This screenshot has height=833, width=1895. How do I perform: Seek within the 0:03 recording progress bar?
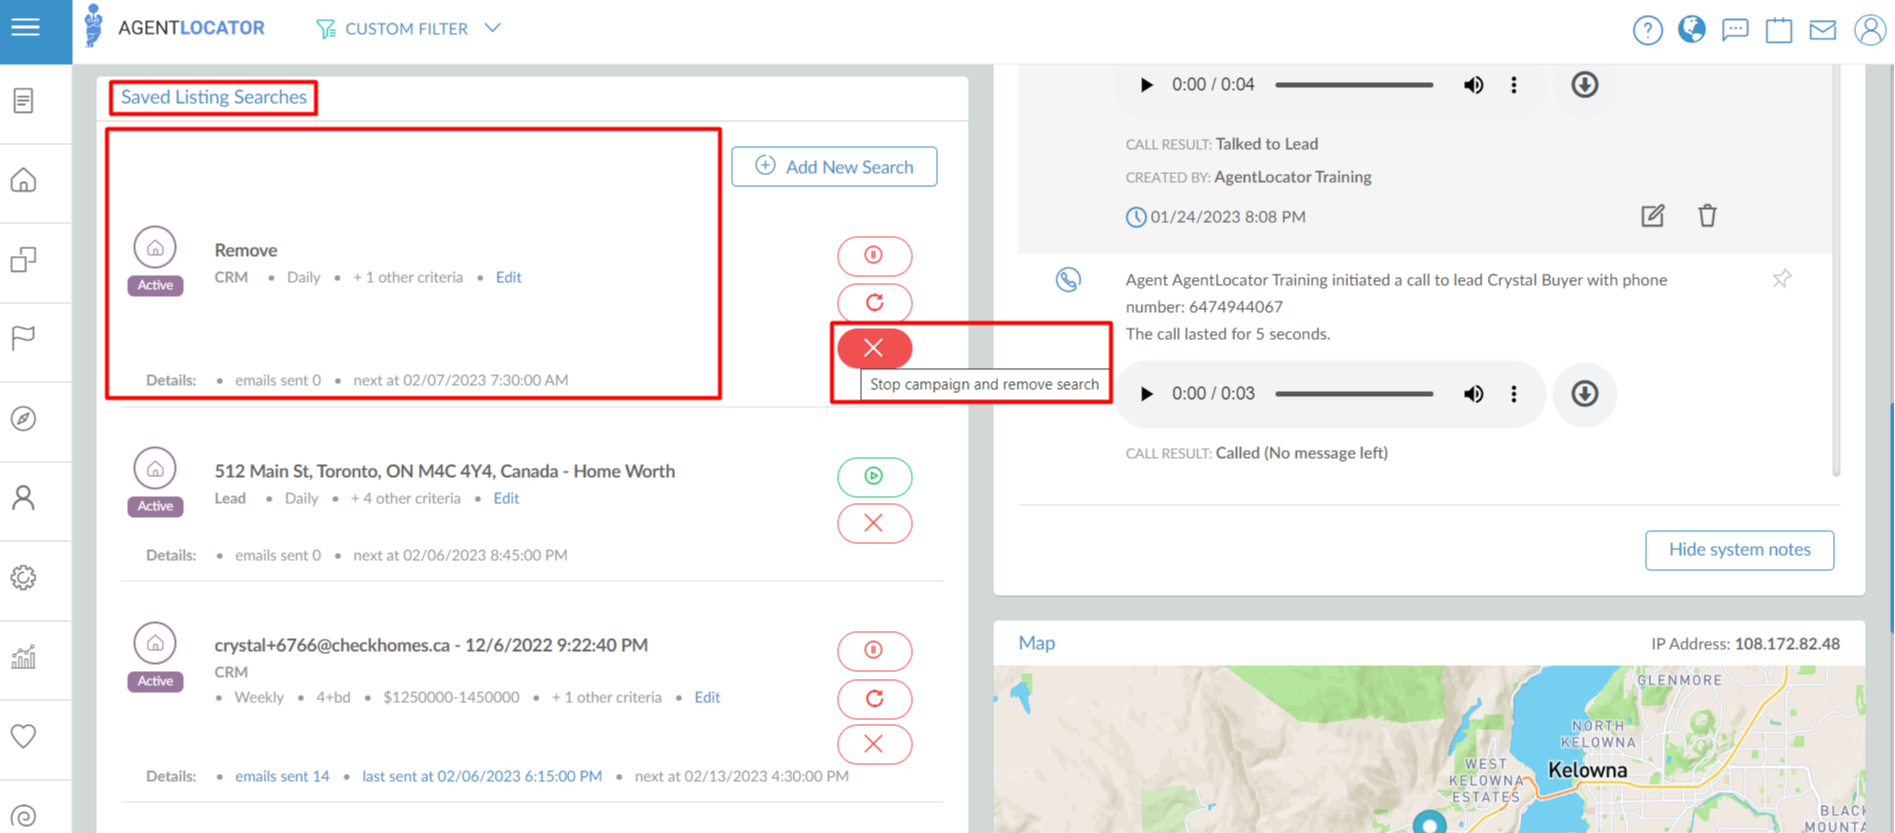coord(1354,394)
